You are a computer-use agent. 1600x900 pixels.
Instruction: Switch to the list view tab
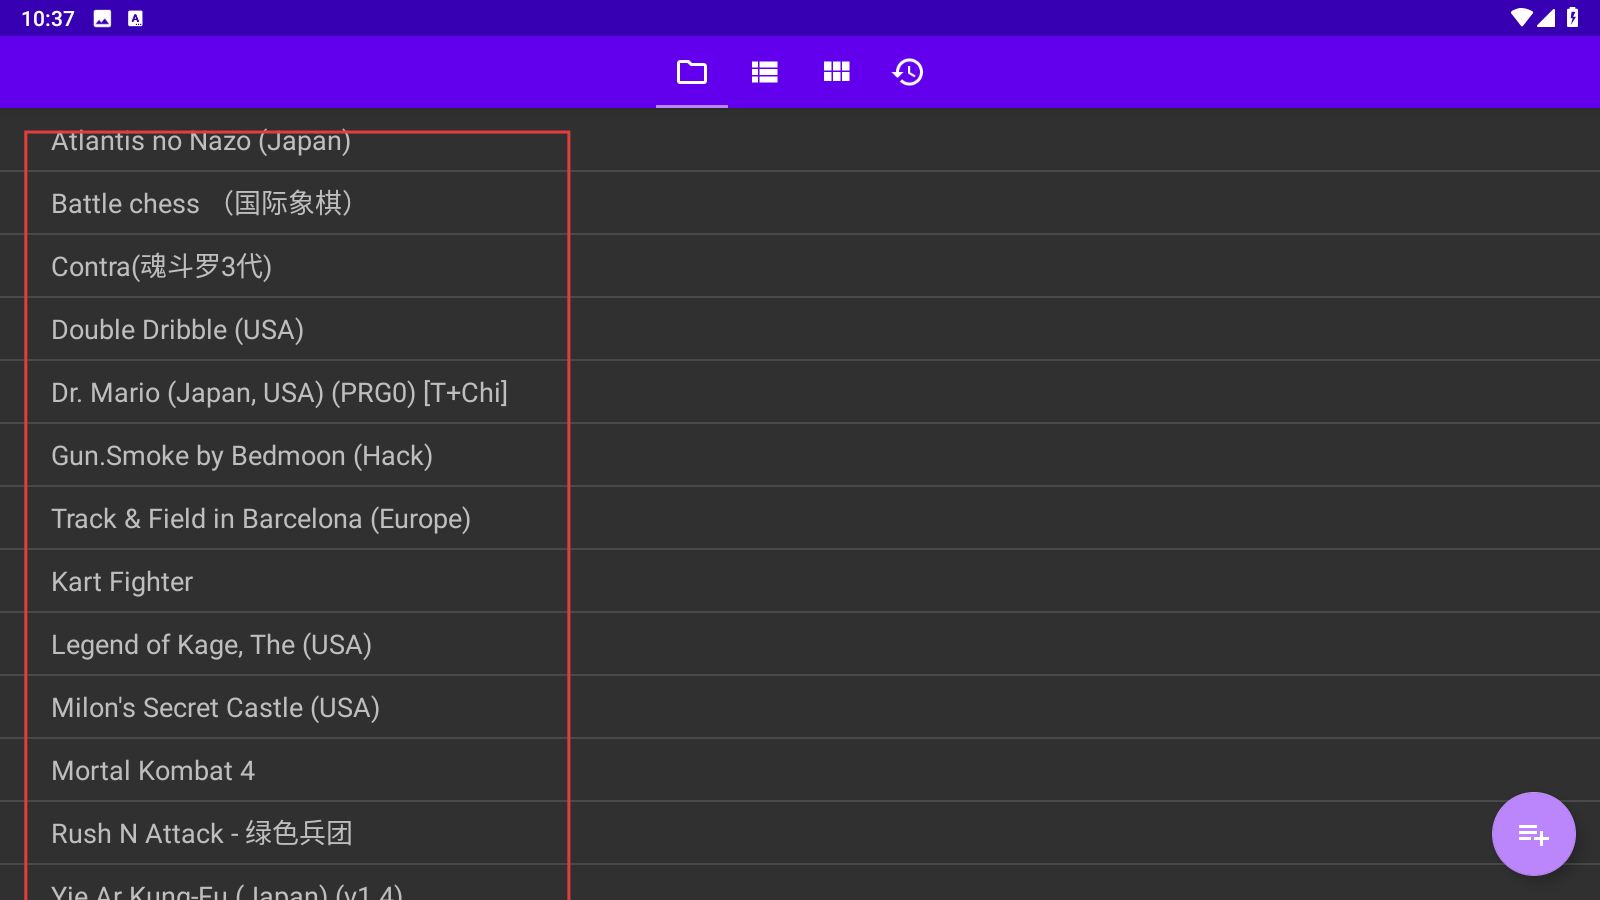point(764,72)
